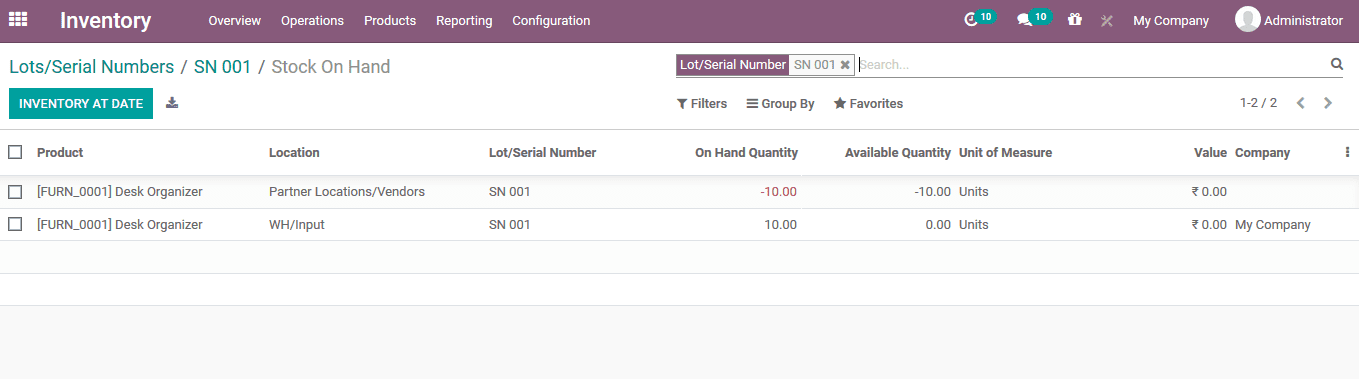Click the search magnifier icon
Viewport: 1361px width, 379px height.
[1336, 64]
